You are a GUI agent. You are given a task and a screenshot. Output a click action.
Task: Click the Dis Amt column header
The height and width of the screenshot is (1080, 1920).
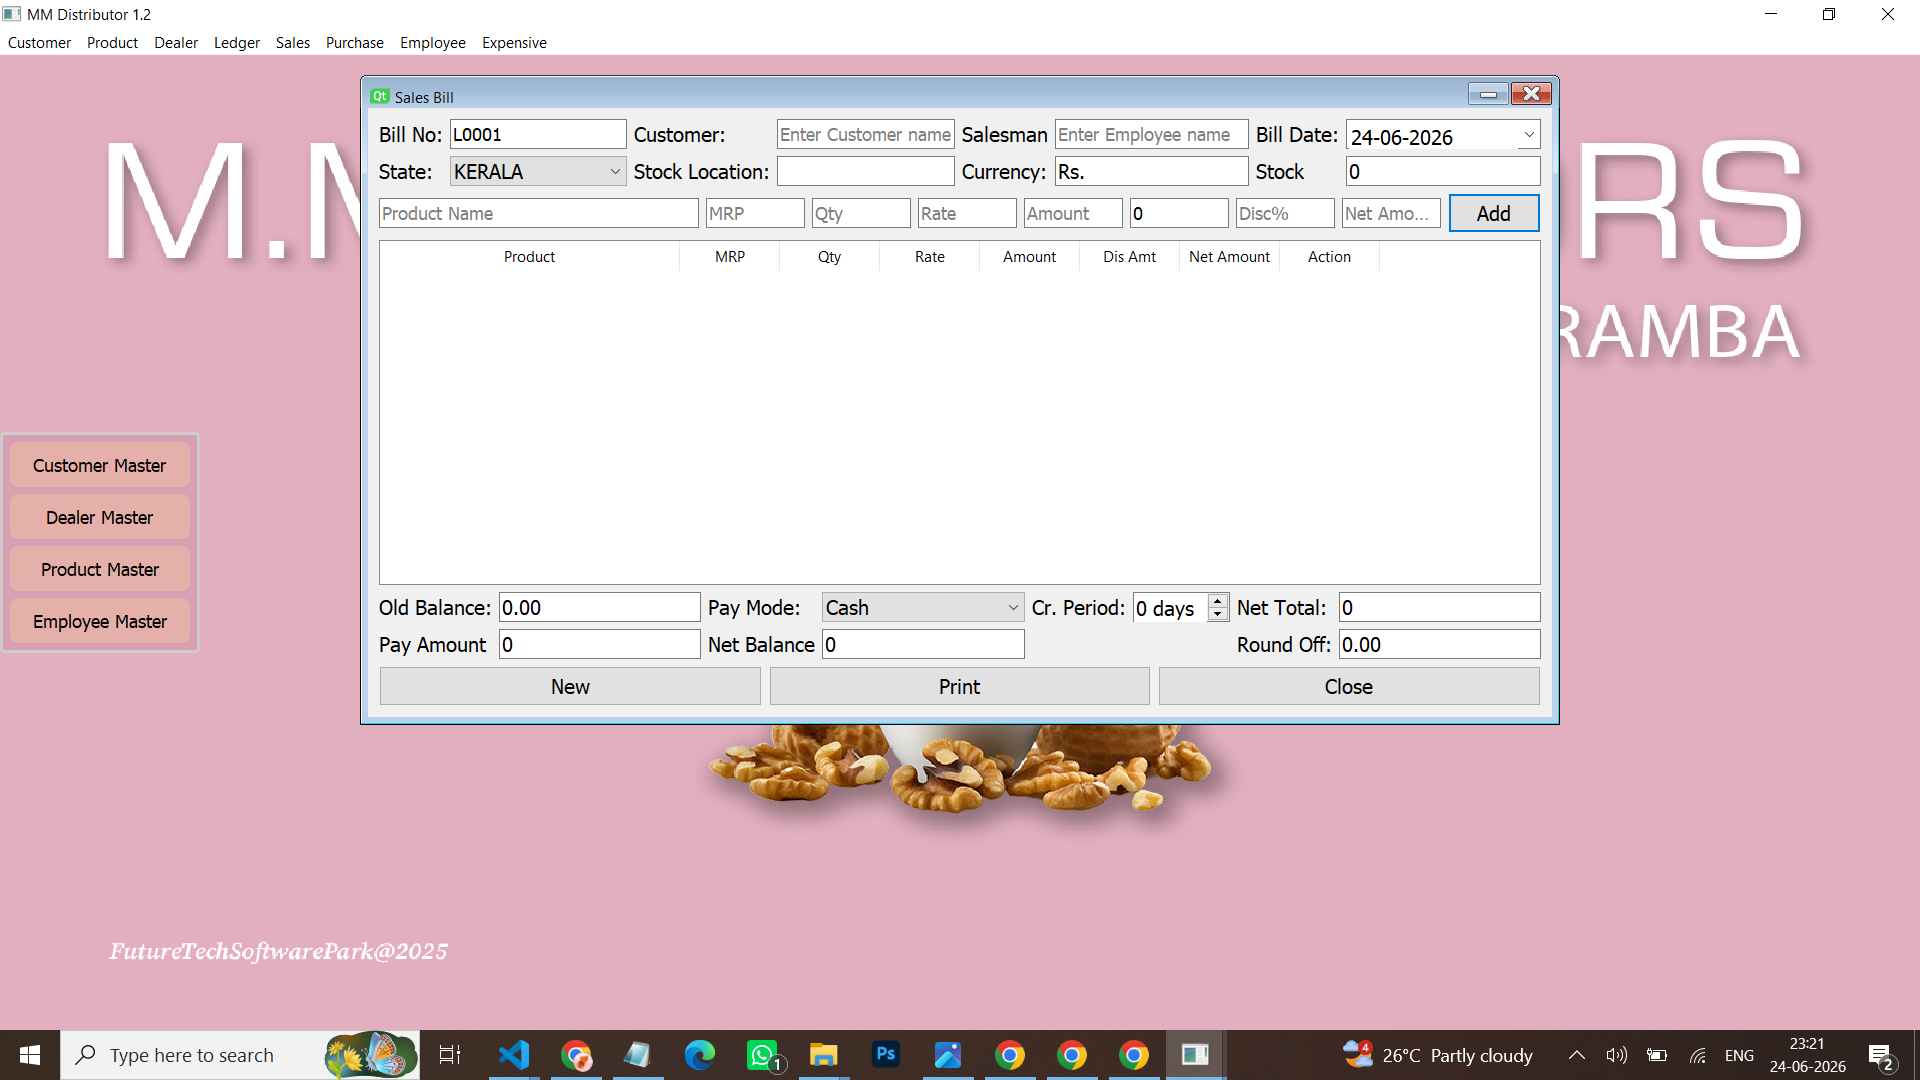[1129, 257]
